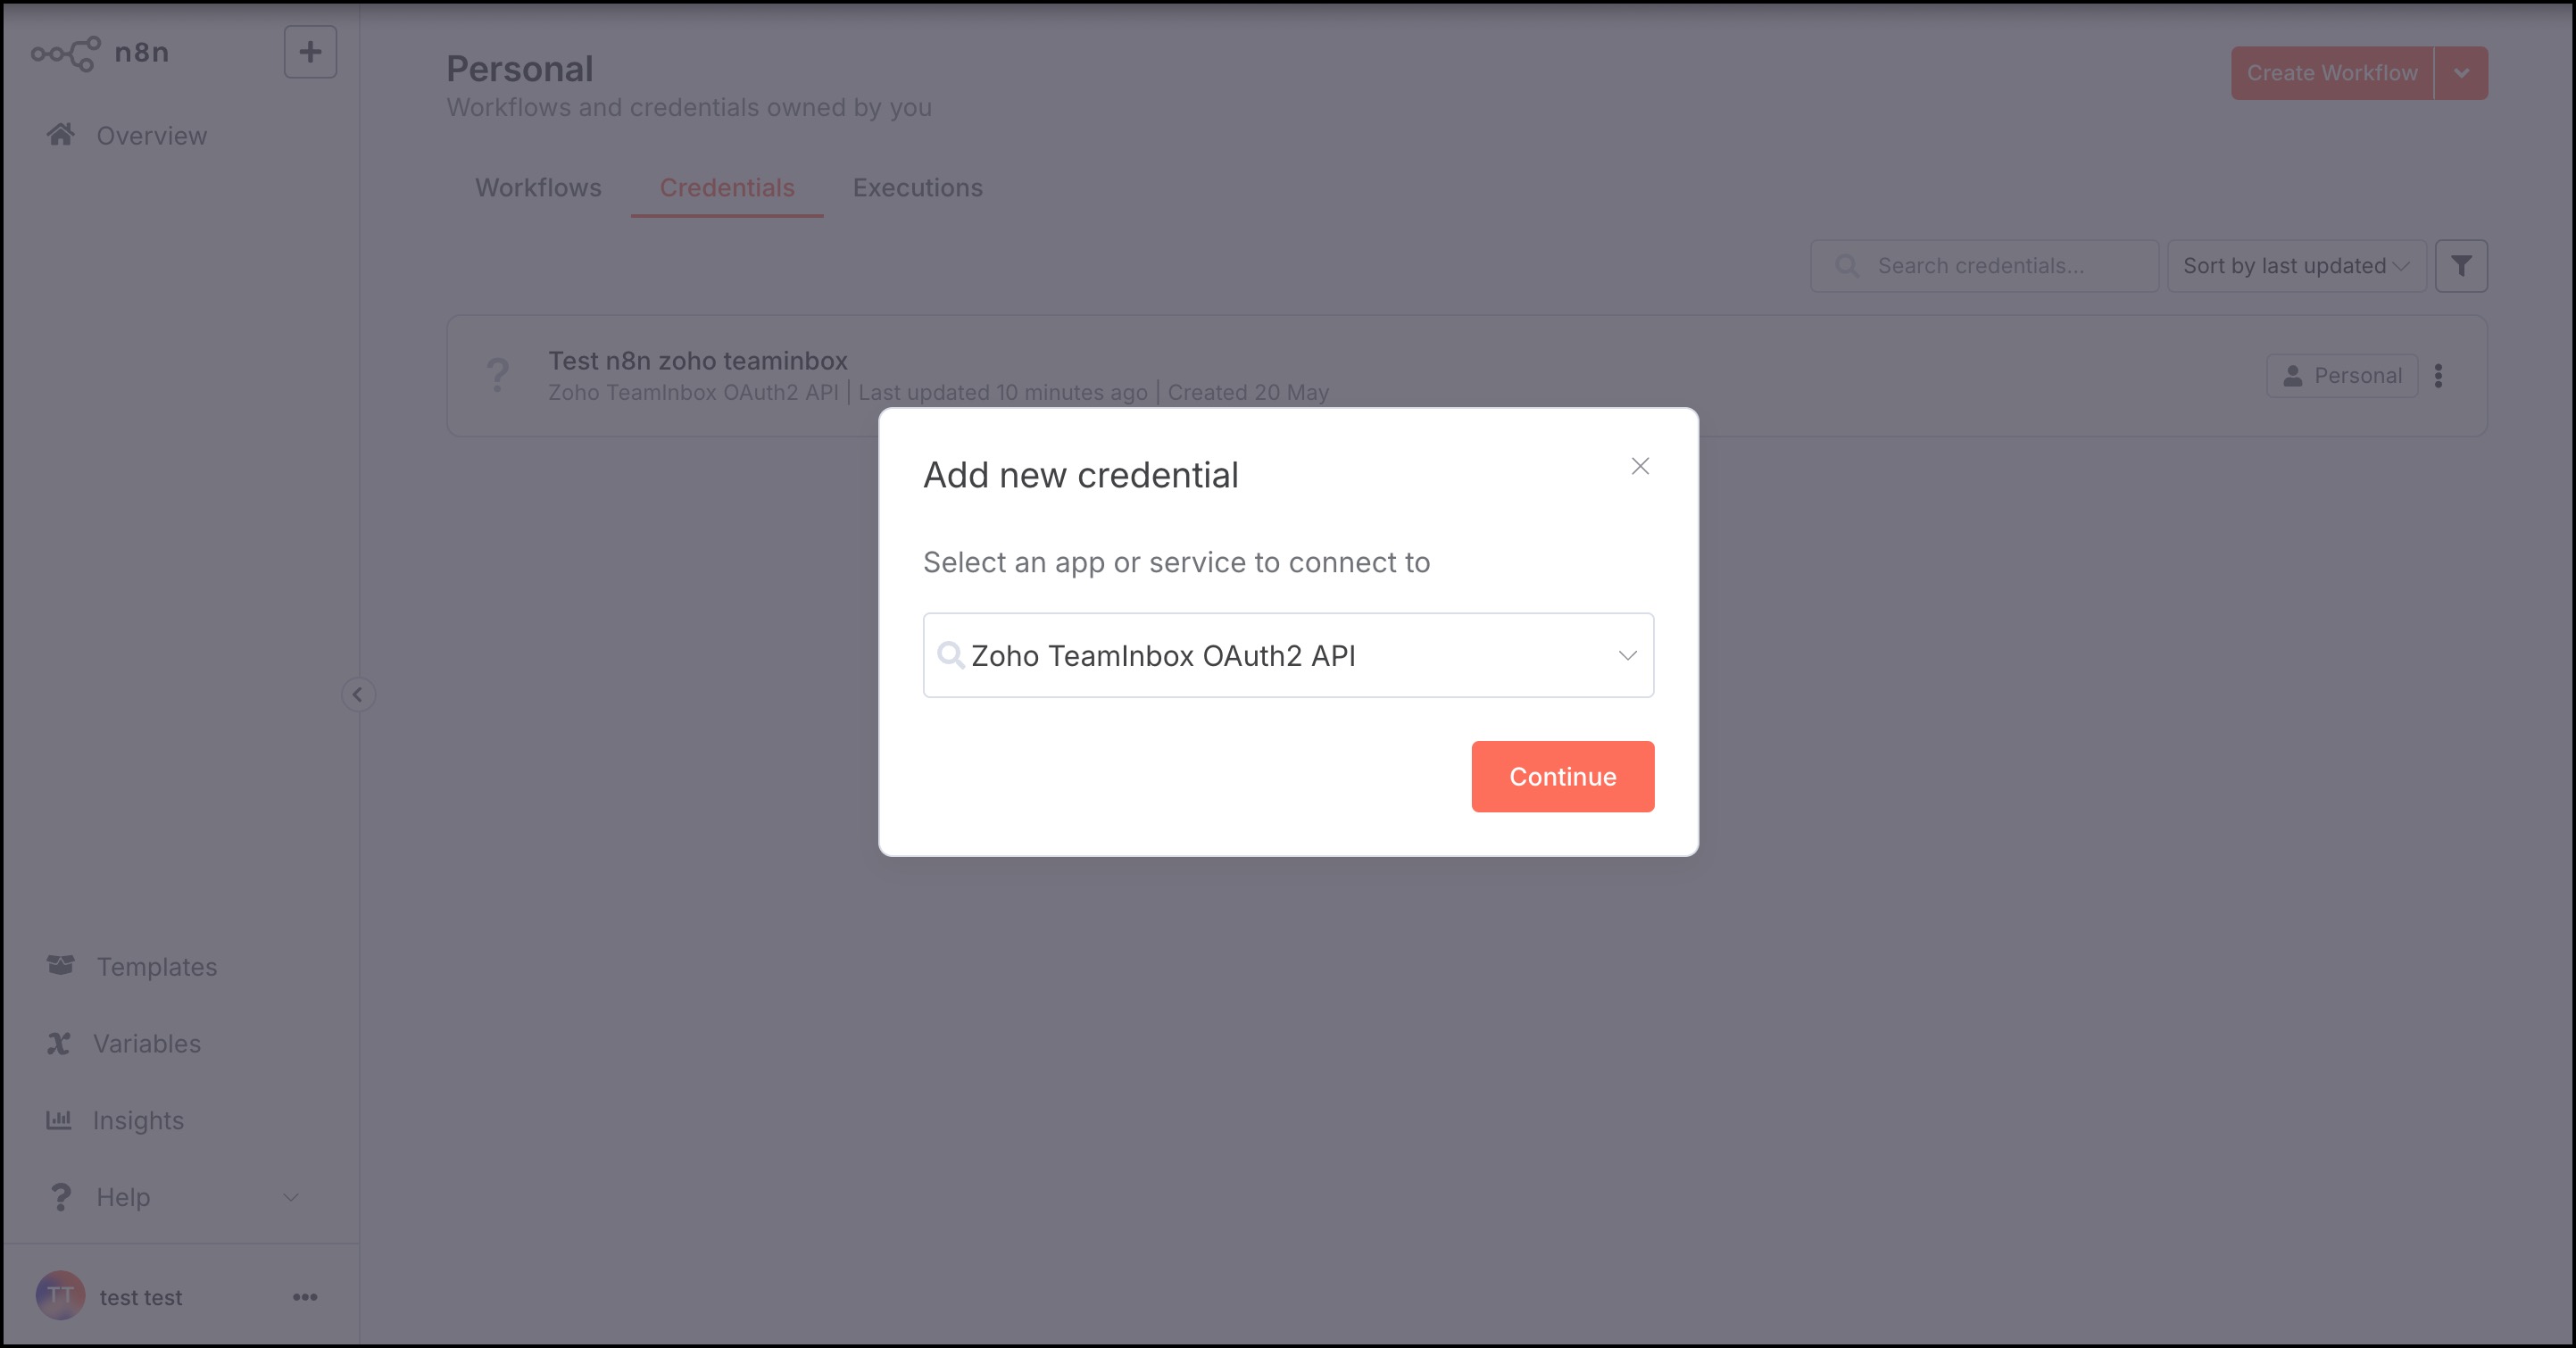
Task: Expand the app or service selection dropdown
Action: pyautogui.click(x=1627, y=655)
